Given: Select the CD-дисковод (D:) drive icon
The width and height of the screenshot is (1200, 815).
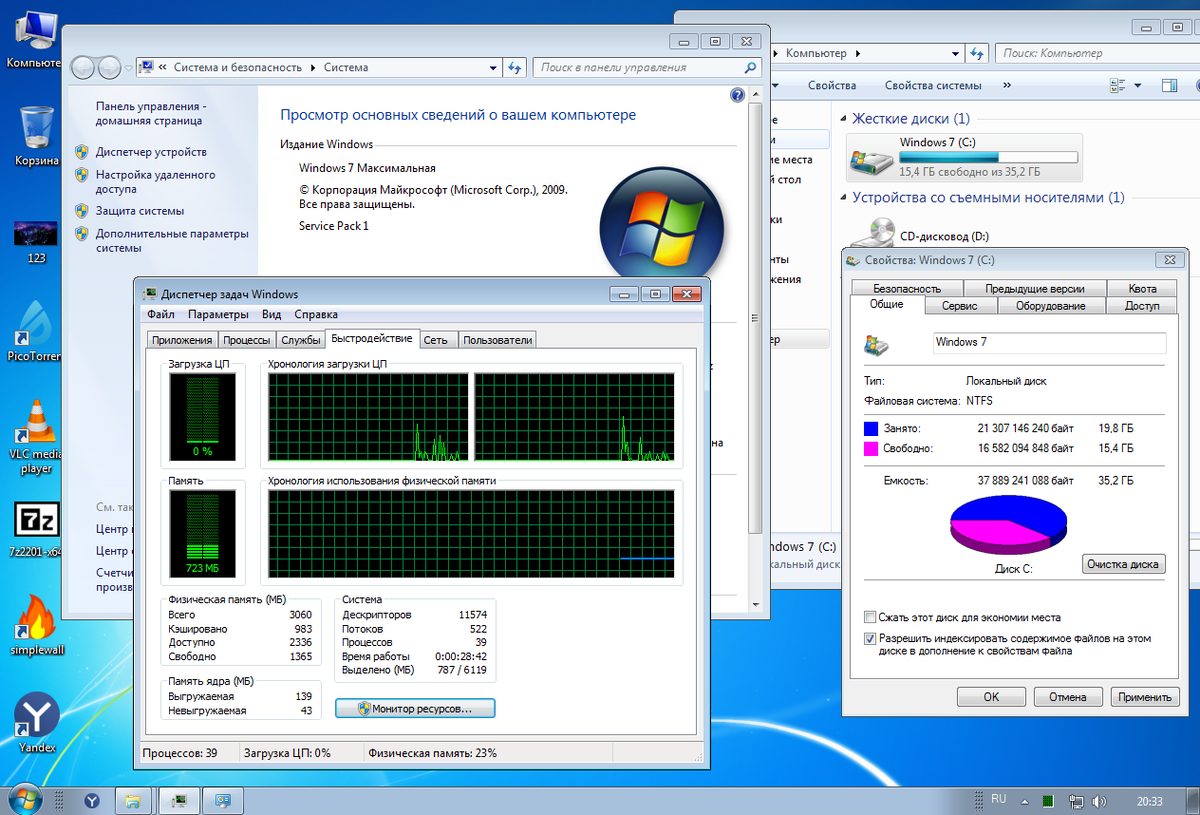Looking at the screenshot, I should (x=881, y=232).
